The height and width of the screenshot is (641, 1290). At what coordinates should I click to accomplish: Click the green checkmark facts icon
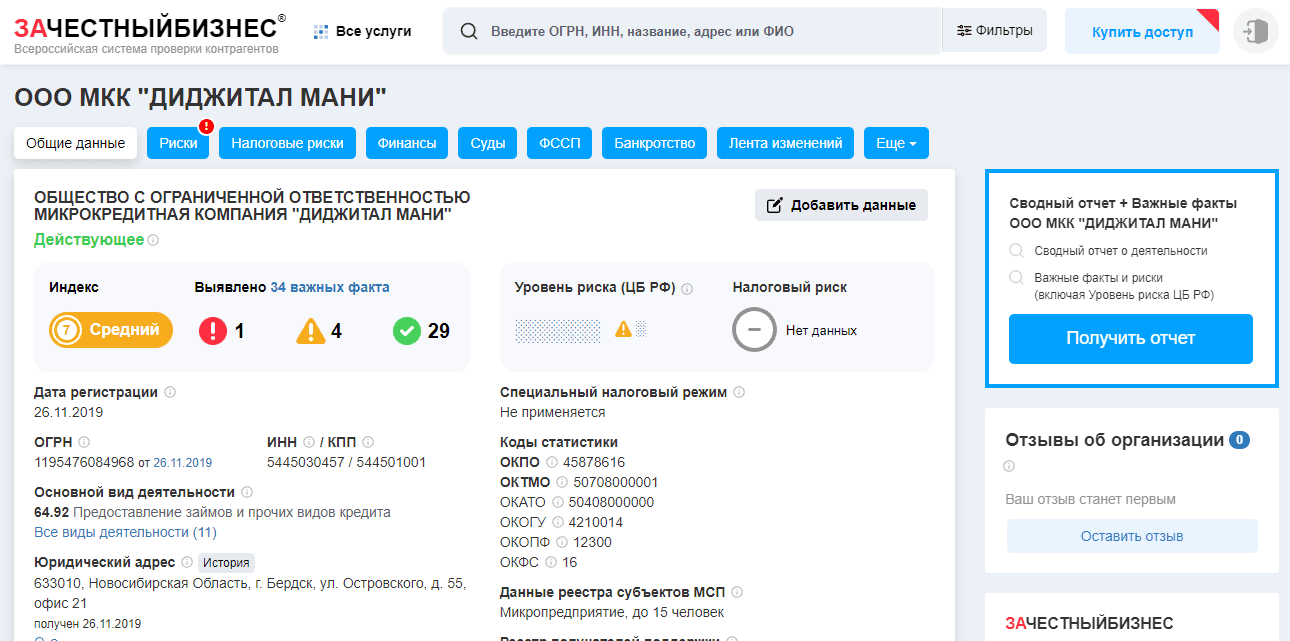(x=407, y=330)
